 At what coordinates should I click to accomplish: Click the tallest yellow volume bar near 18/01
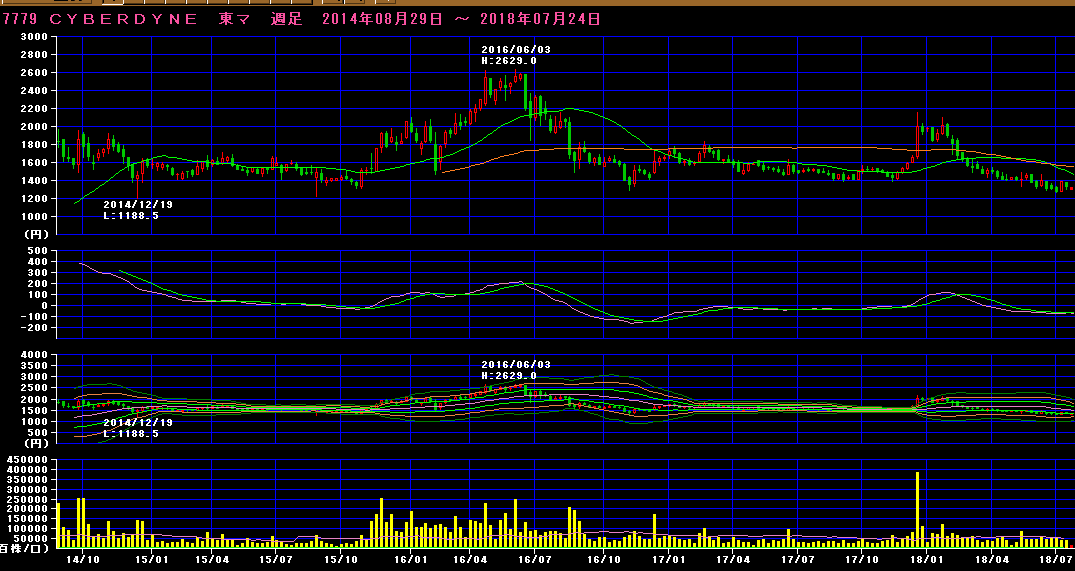(917, 509)
